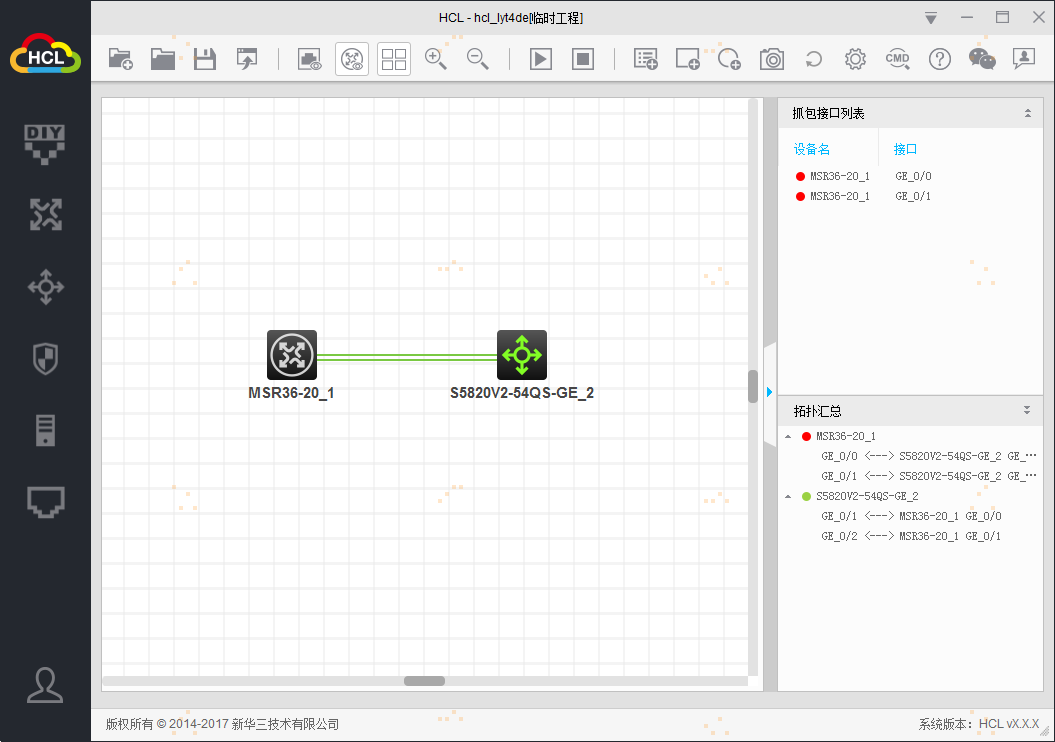
Task: Select GE_0/0 link under MSR36-20_1
Action: click(x=929, y=456)
